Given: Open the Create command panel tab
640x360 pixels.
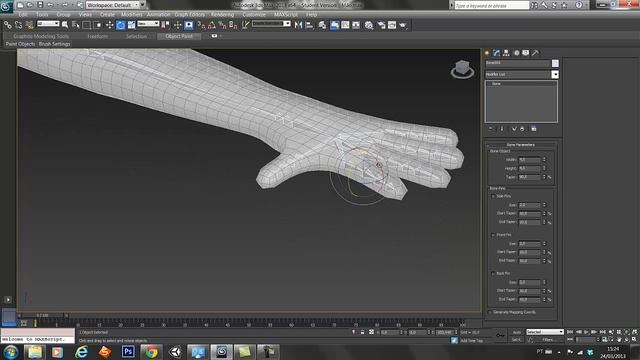Looking at the screenshot, I should 487,53.
